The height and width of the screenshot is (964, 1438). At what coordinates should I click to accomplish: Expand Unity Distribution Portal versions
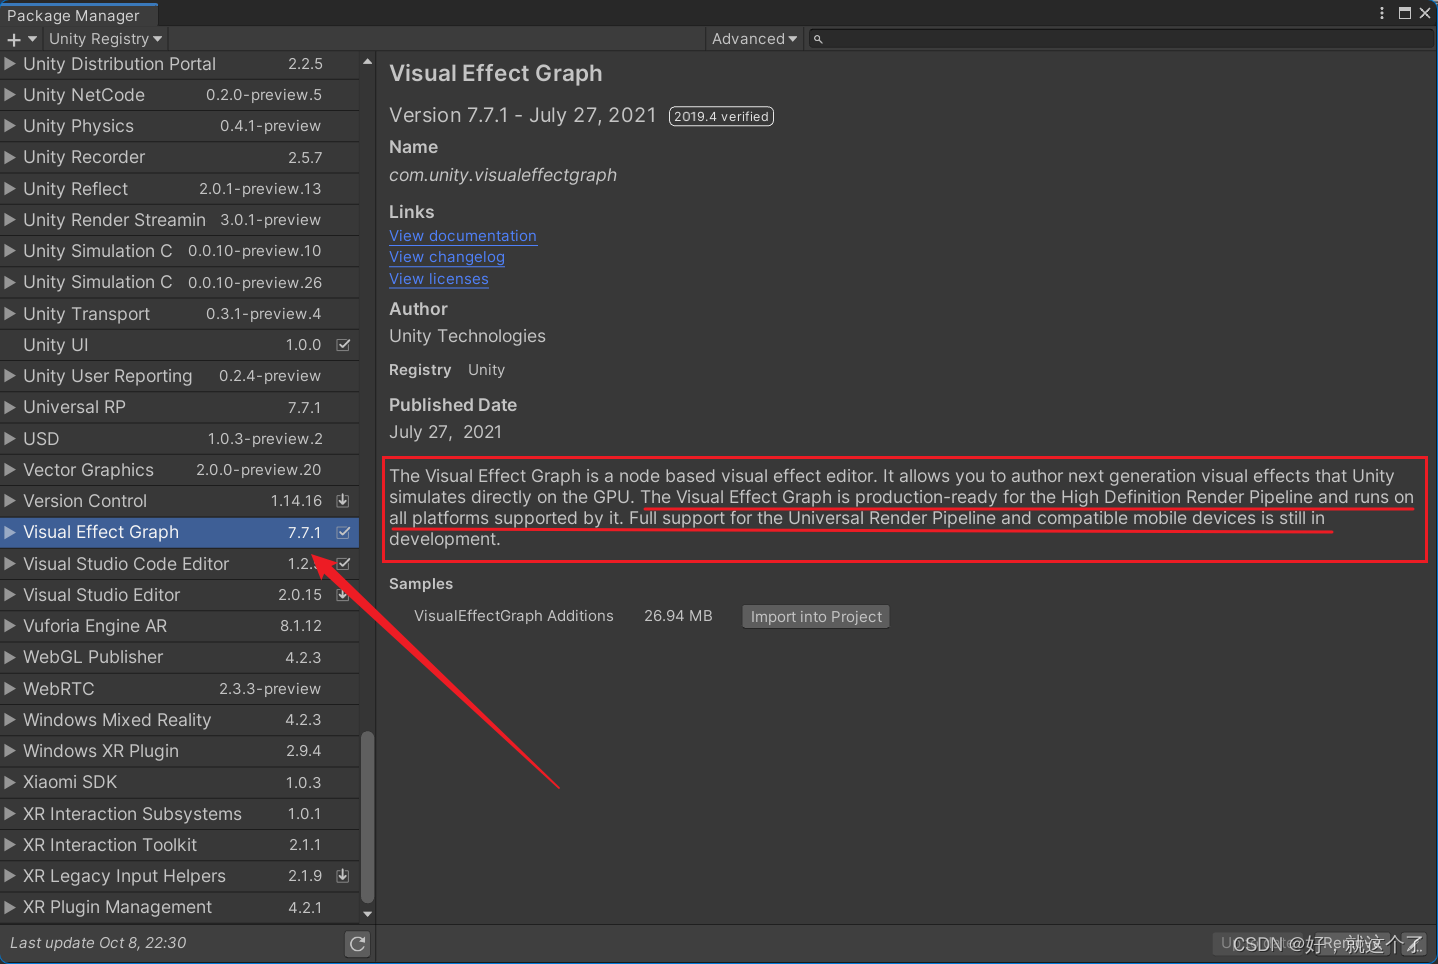coord(10,64)
